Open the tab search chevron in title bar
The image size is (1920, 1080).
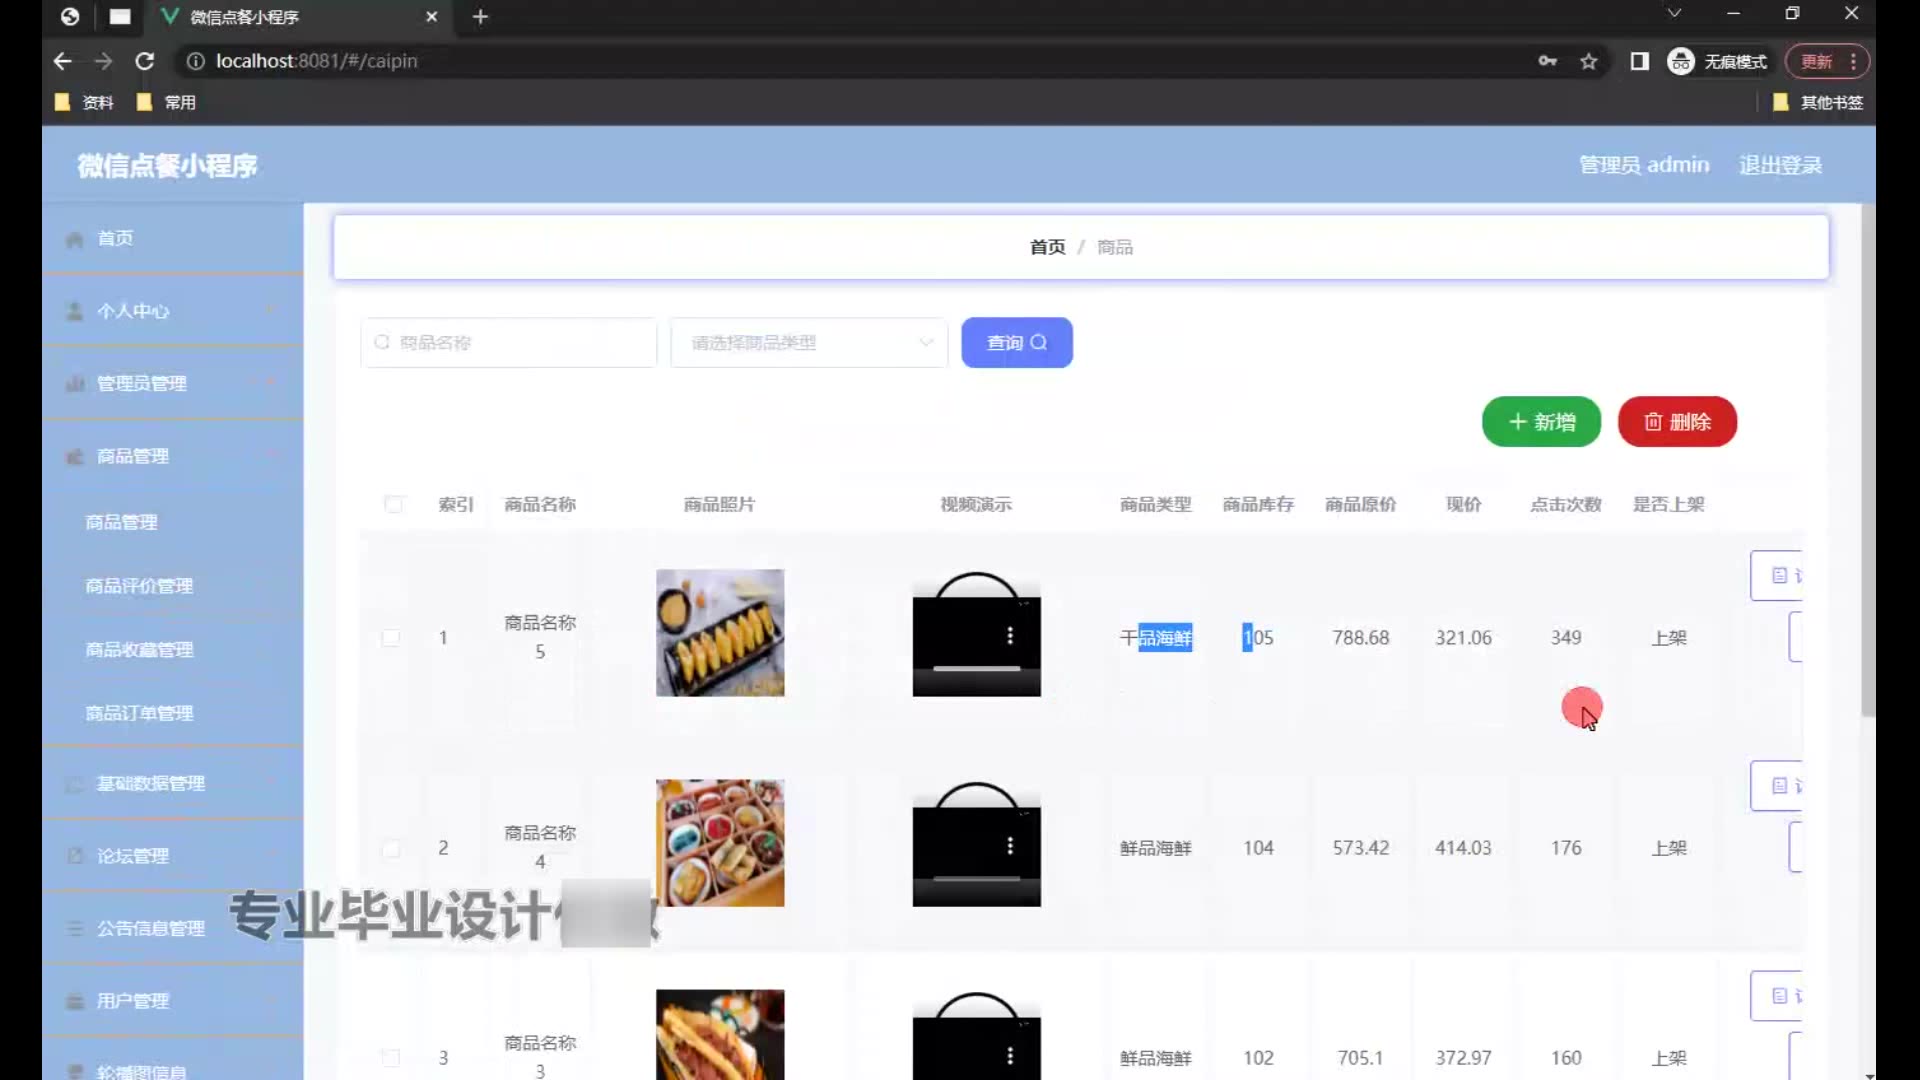pyautogui.click(x=1674, y=13)
